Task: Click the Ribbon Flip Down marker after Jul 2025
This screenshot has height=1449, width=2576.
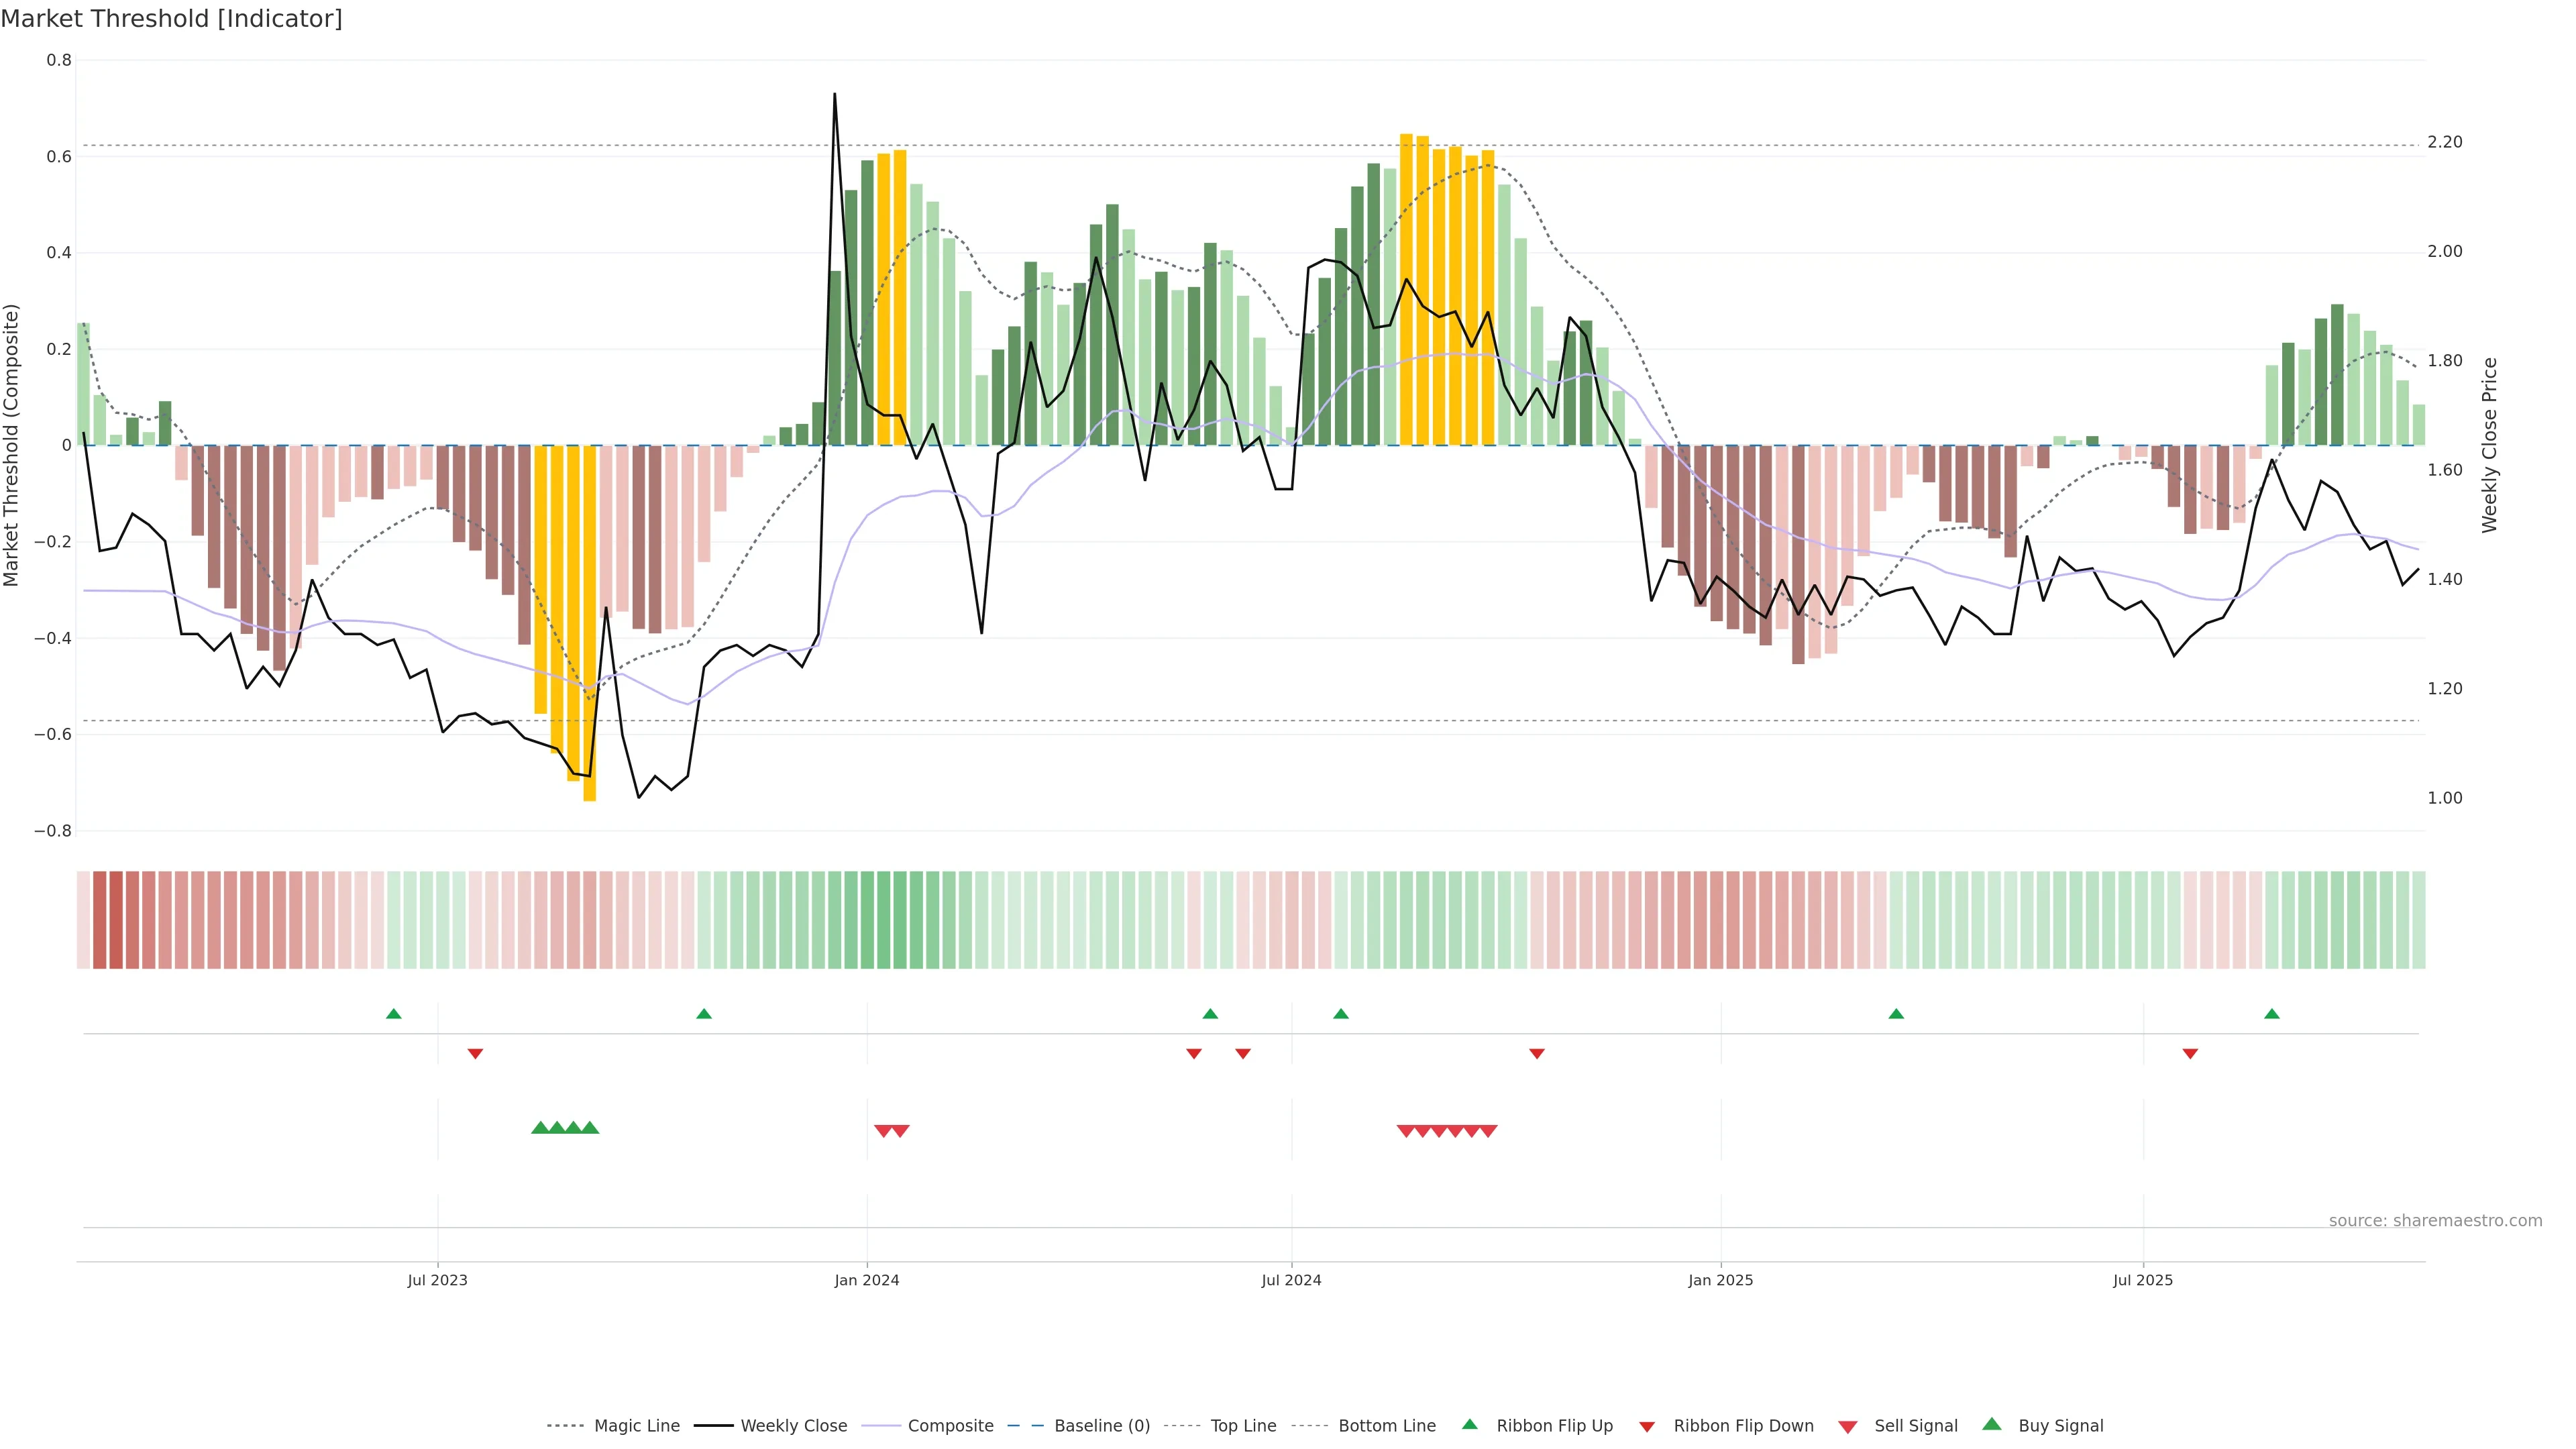Action: [x=2190, y=1054]
